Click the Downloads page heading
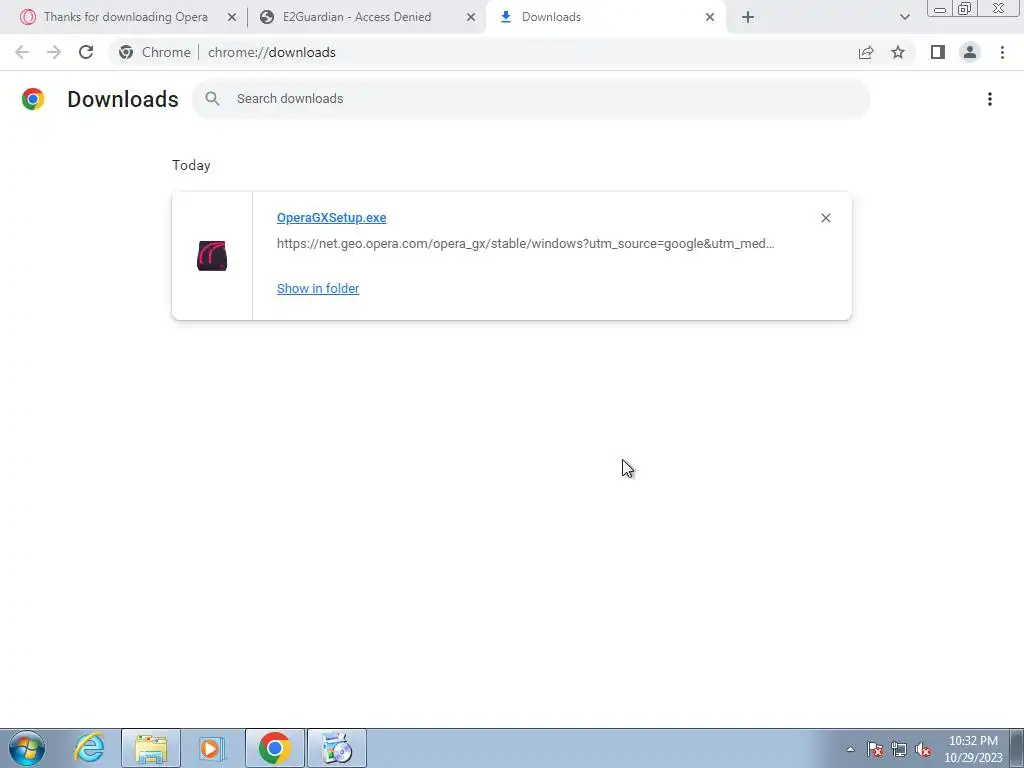This screenshot has width=1024, height=768. 123,99
